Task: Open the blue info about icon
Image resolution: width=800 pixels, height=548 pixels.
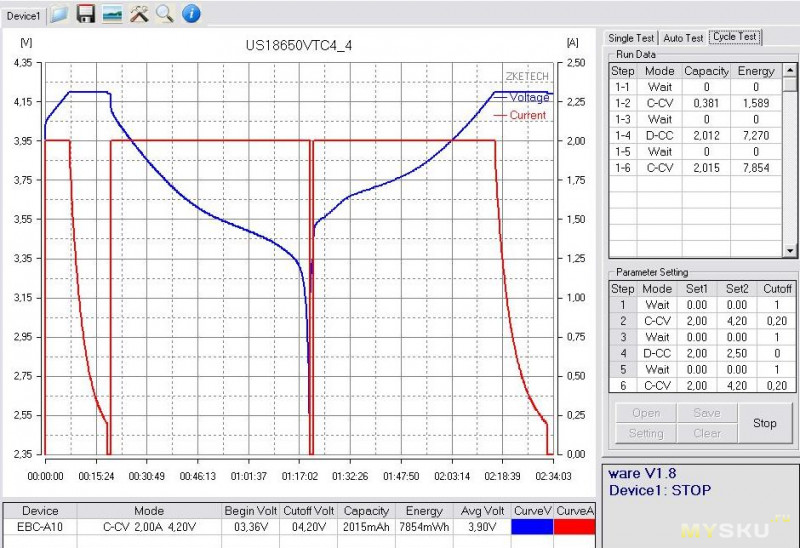Action: point(190,13)
